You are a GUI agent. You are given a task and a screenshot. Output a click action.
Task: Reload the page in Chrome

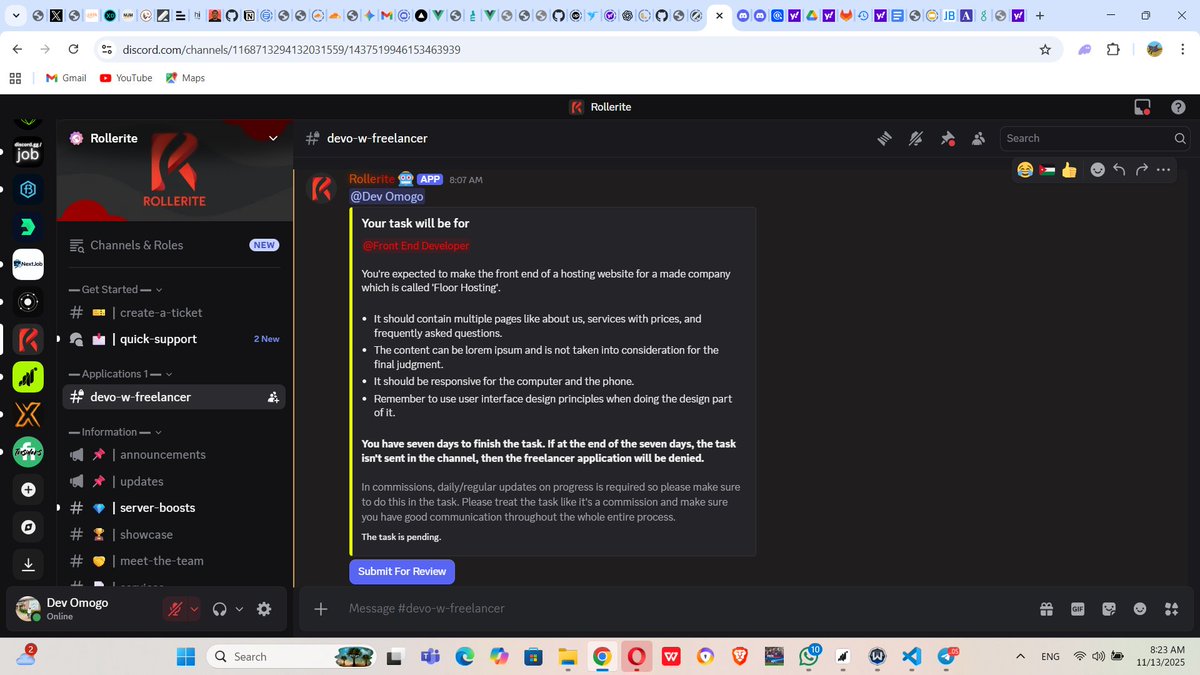pos(73,49)
